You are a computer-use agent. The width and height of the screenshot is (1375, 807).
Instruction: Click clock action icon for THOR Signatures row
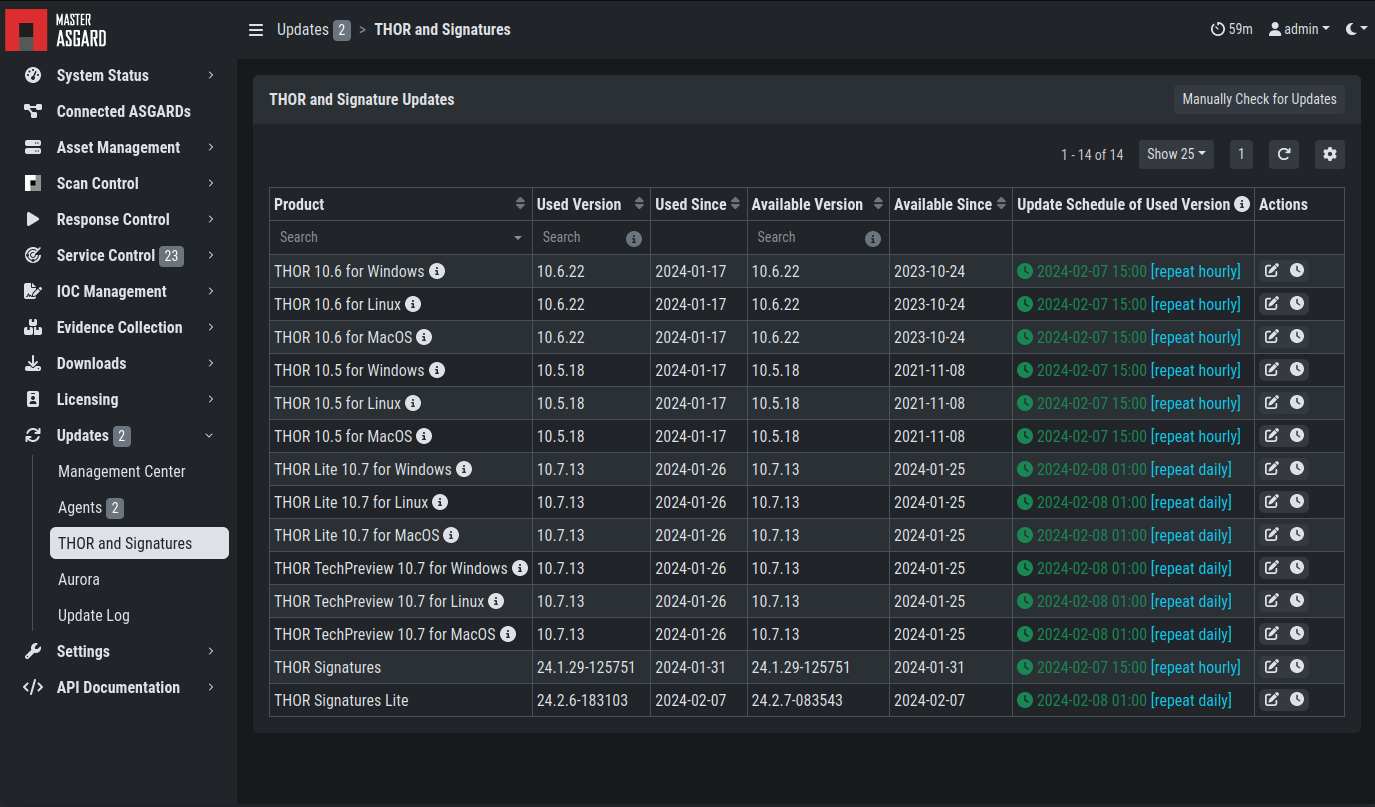tap(1297, 666)
